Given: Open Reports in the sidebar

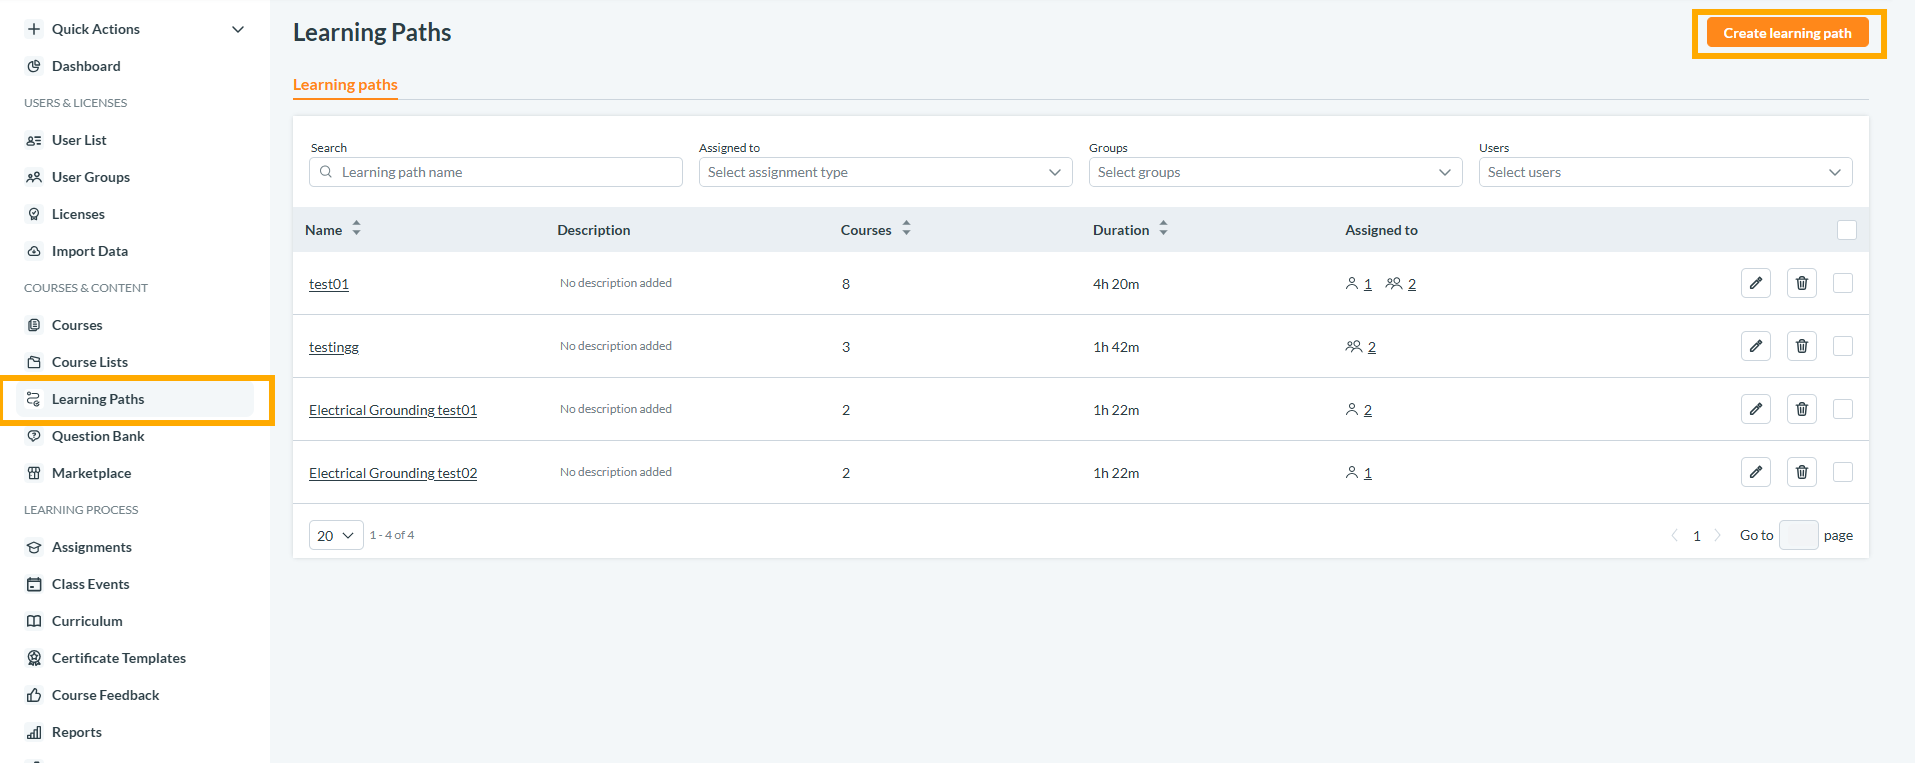Looking at the screenshot, I should (x=77, y=732).
